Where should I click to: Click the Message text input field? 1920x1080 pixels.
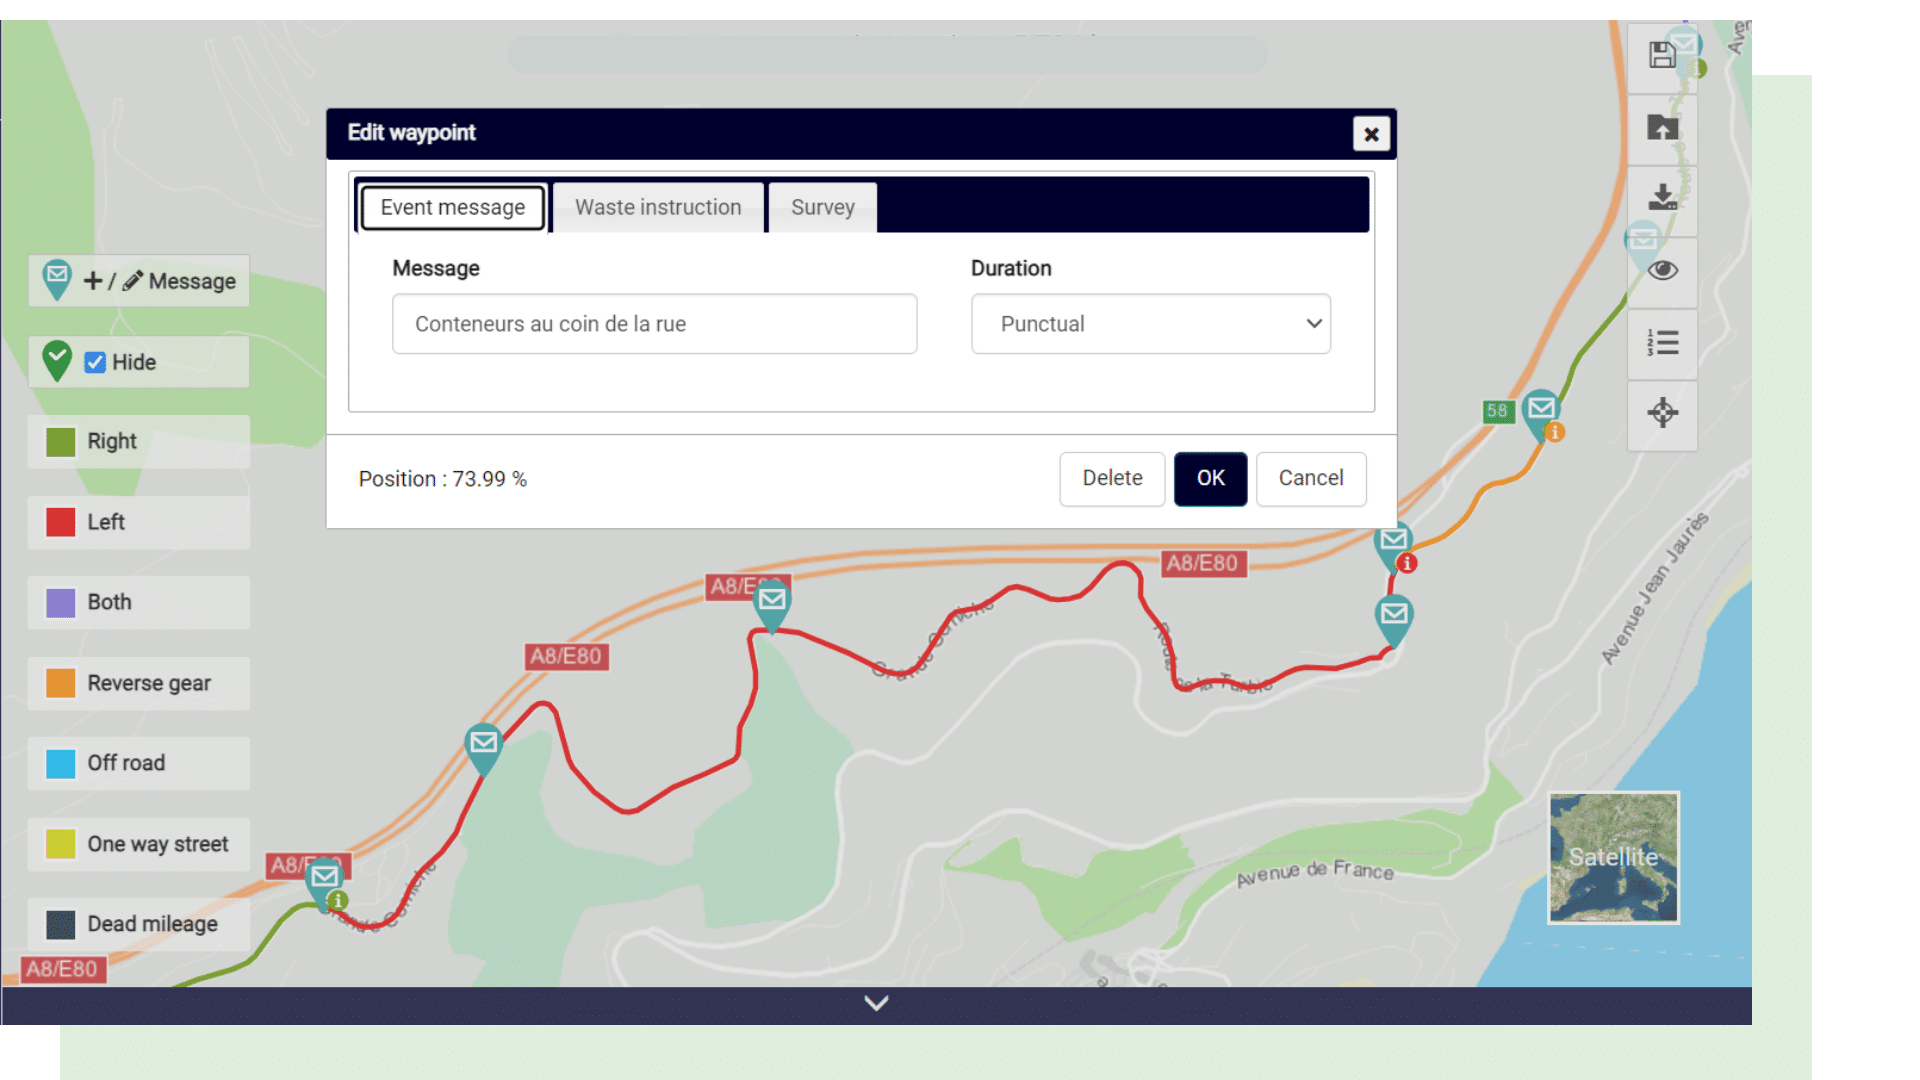click(x=654, y=324)
